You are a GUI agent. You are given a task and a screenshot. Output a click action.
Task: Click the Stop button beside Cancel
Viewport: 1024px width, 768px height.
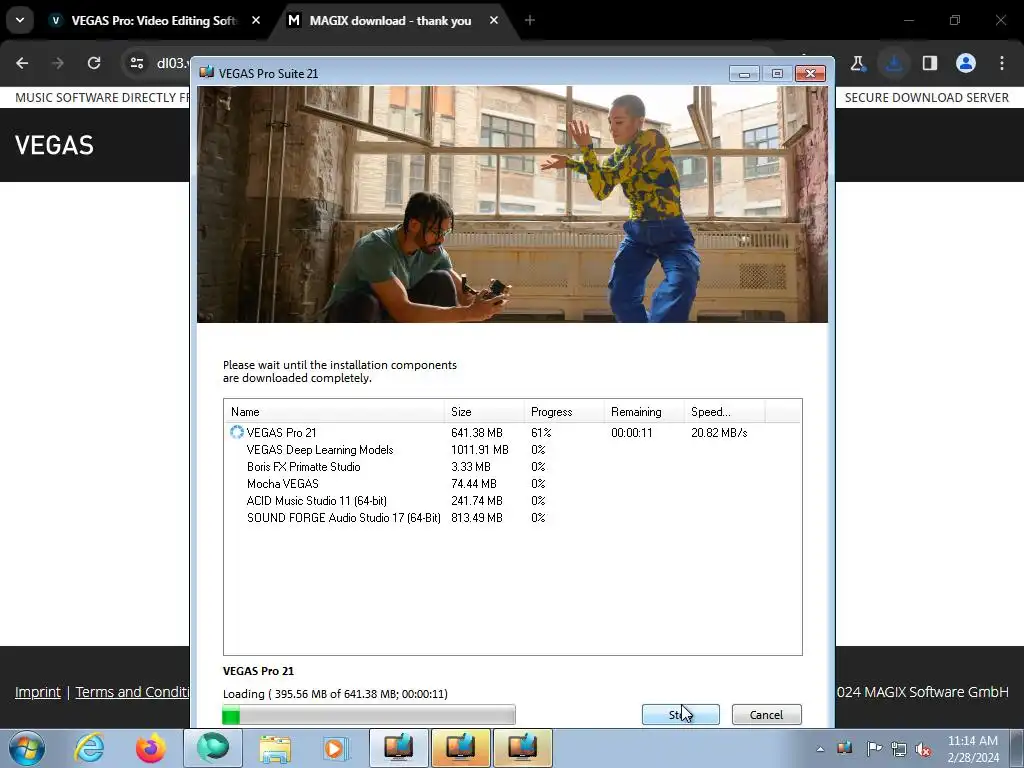(x=680, y=714)
